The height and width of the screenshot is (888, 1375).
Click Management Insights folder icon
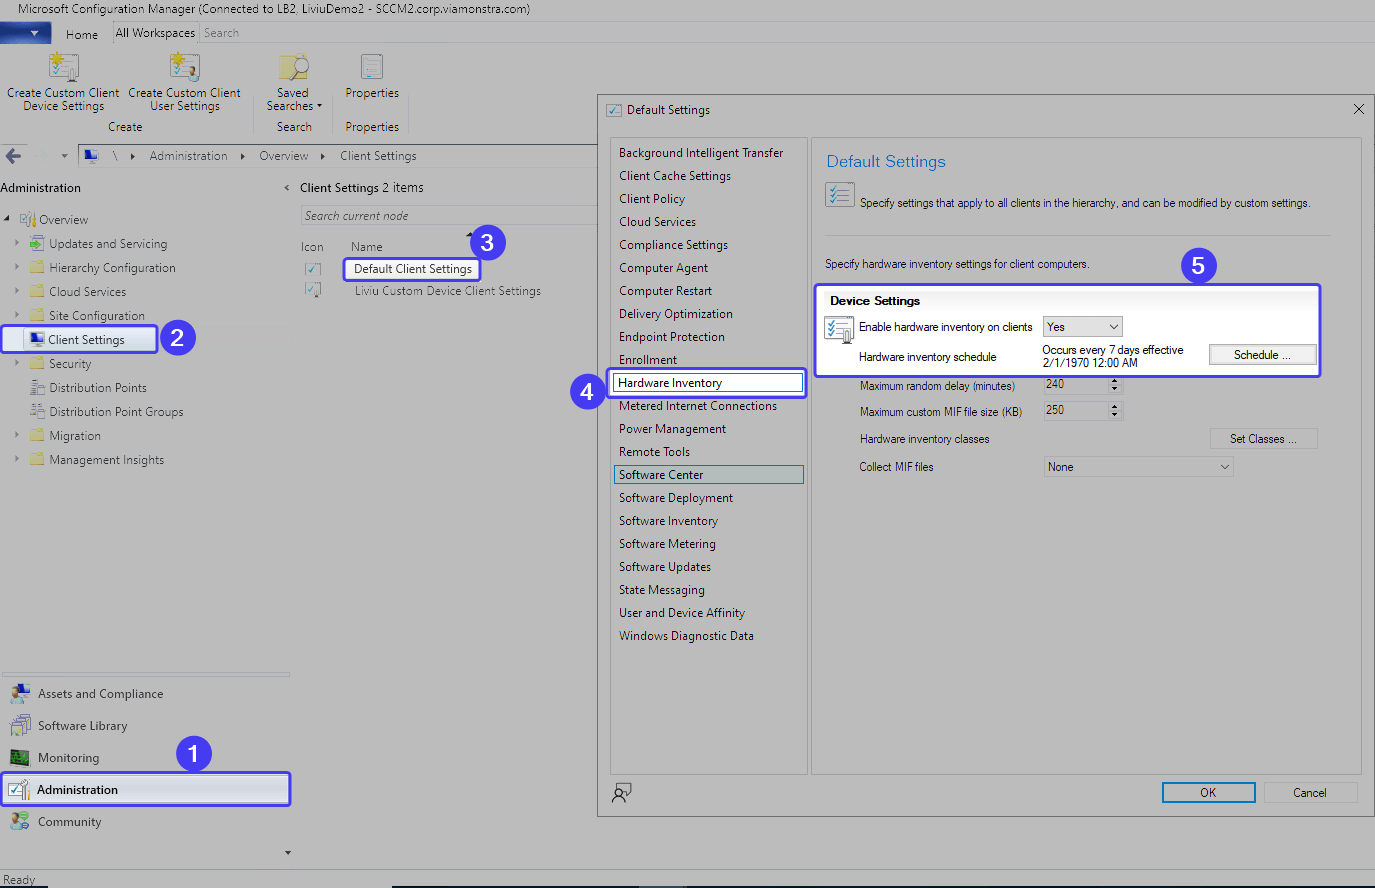pyautogui.click(x=37, y=460)
